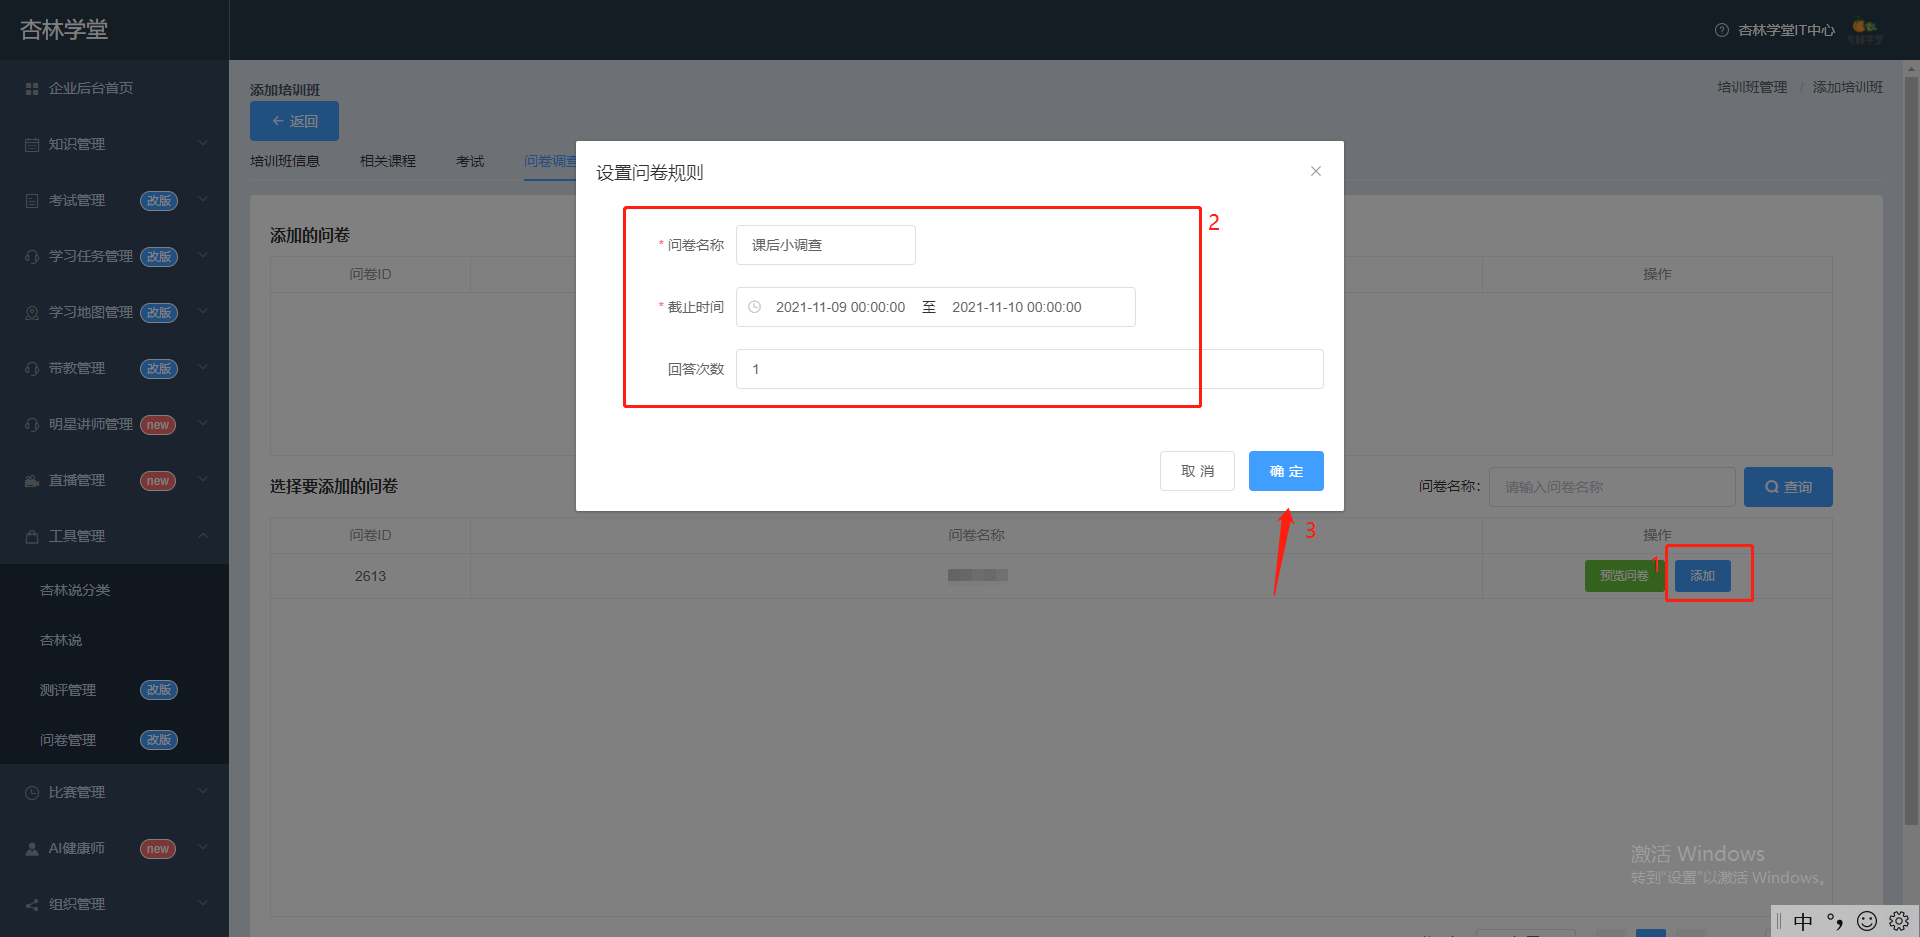Toggle the 中 input language indicator
This screenshot has width=1920, height=937.
(x=1803, y=921)
